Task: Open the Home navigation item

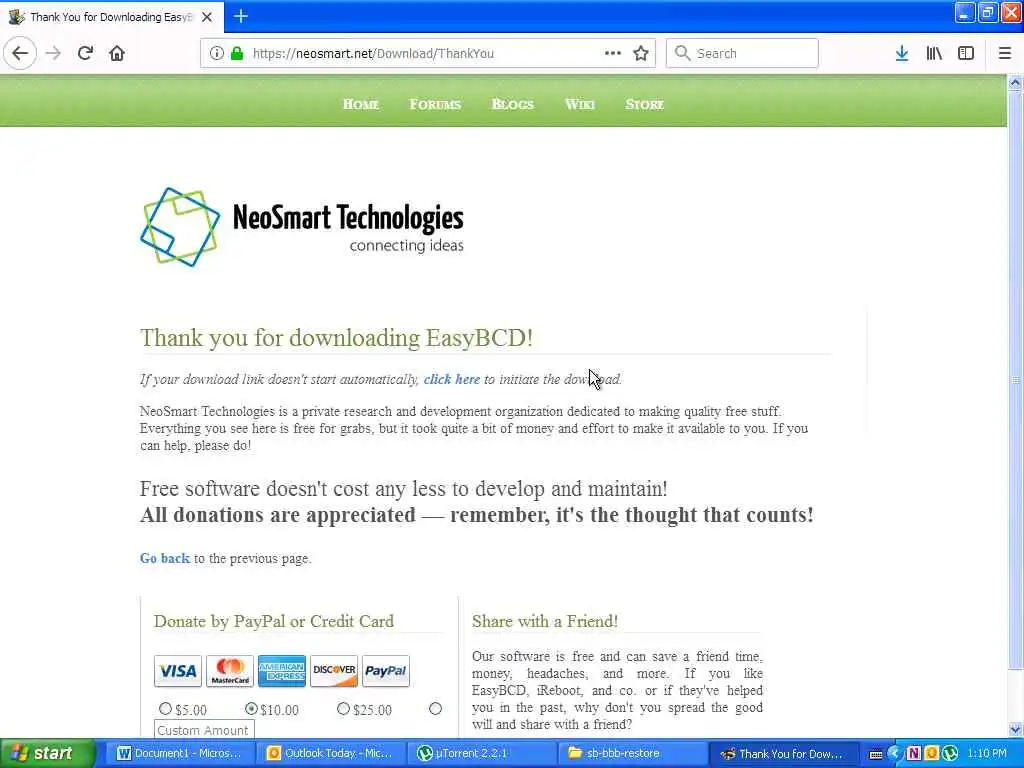Action: point(361,104)
